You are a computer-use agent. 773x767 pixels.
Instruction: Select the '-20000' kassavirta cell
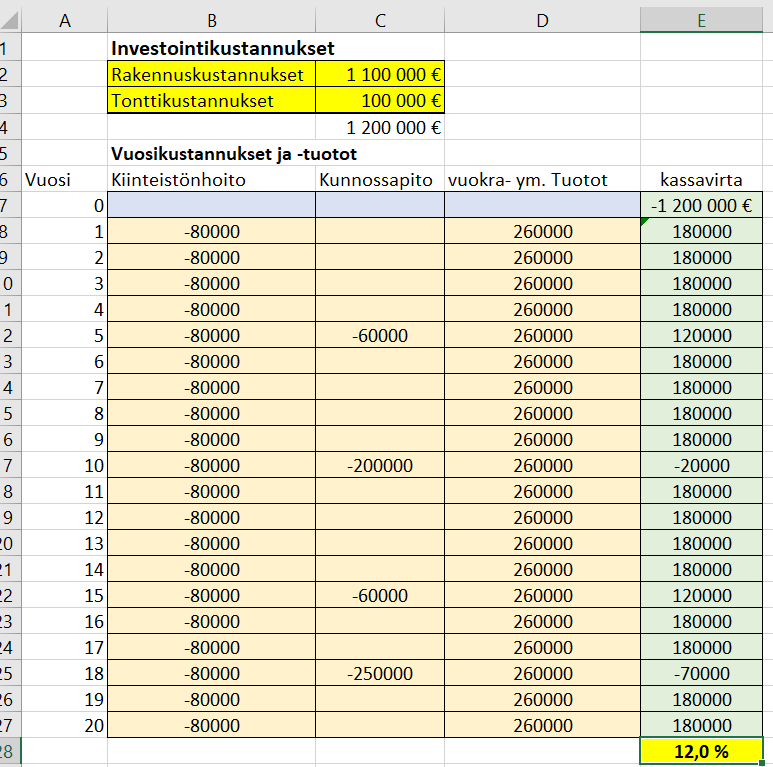(701, 465)
